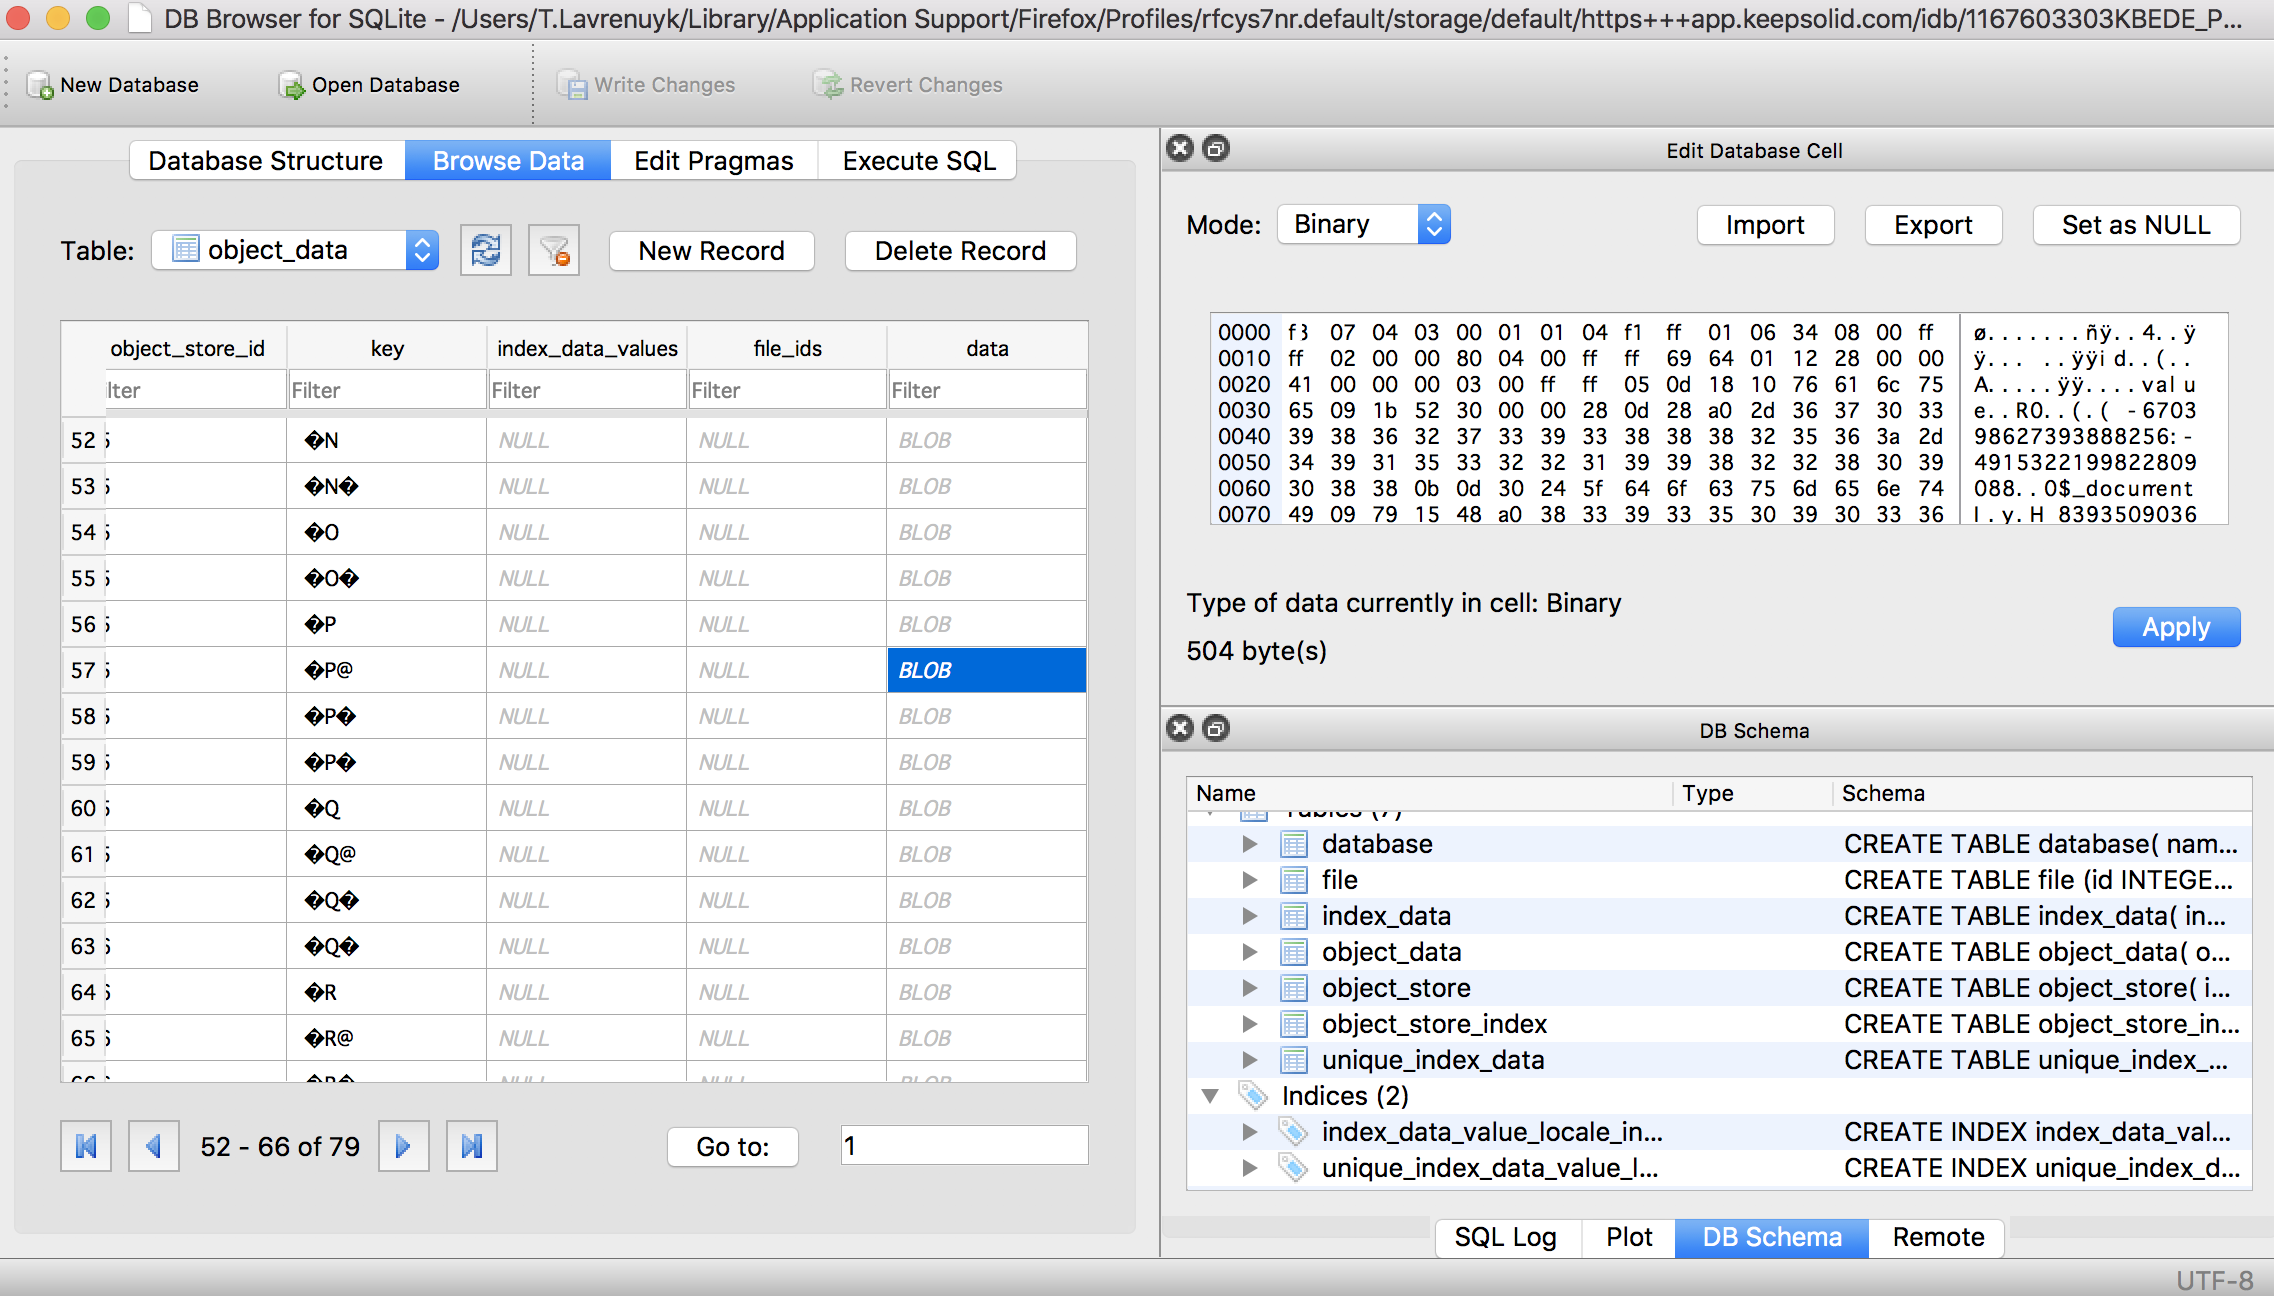Jump to last records page
The height and width of the screenshot is (1296, 2274).
click(472, 1146)
